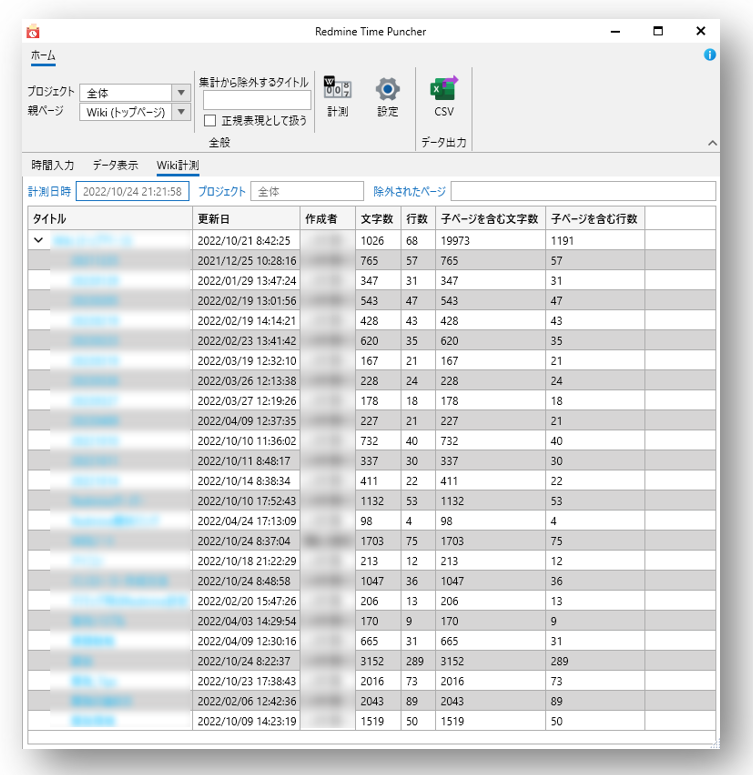Sort by 子ページを含む文字数 header
Viewport: 753px width, 775px height.
[x=490, y=218]
